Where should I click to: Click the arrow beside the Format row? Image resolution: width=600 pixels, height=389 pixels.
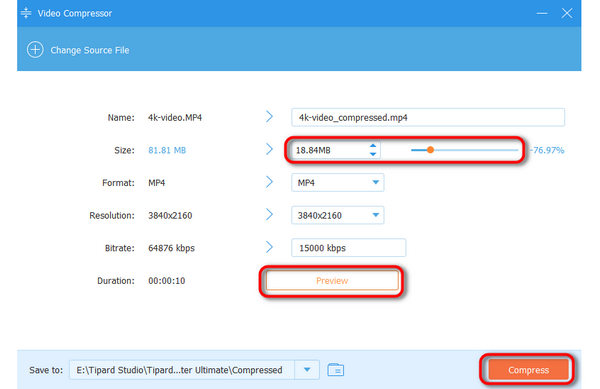pos(269,182)
